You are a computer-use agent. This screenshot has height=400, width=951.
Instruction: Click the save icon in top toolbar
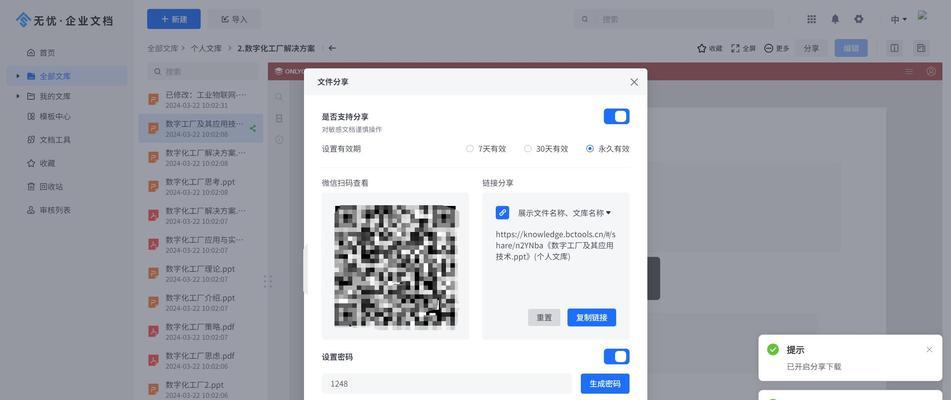921,48
